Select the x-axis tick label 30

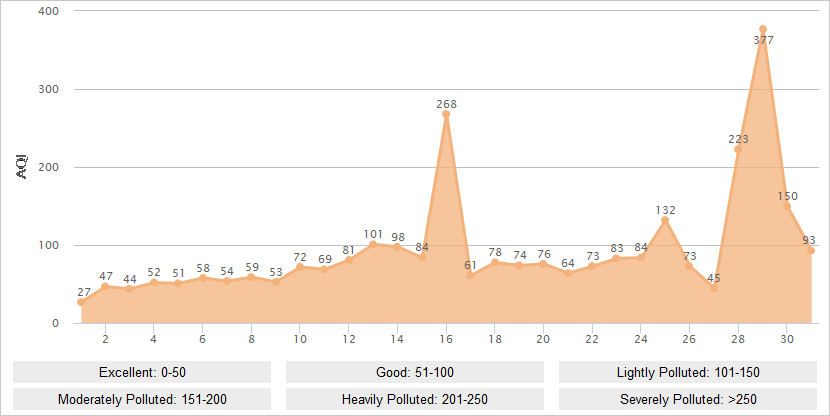click(x=787, y=339)
